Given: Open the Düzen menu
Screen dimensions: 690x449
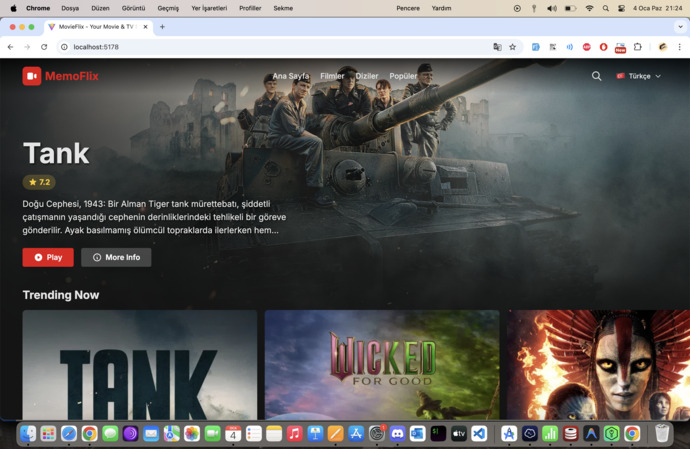Looking at the screenshot, I should click(100, 8).
